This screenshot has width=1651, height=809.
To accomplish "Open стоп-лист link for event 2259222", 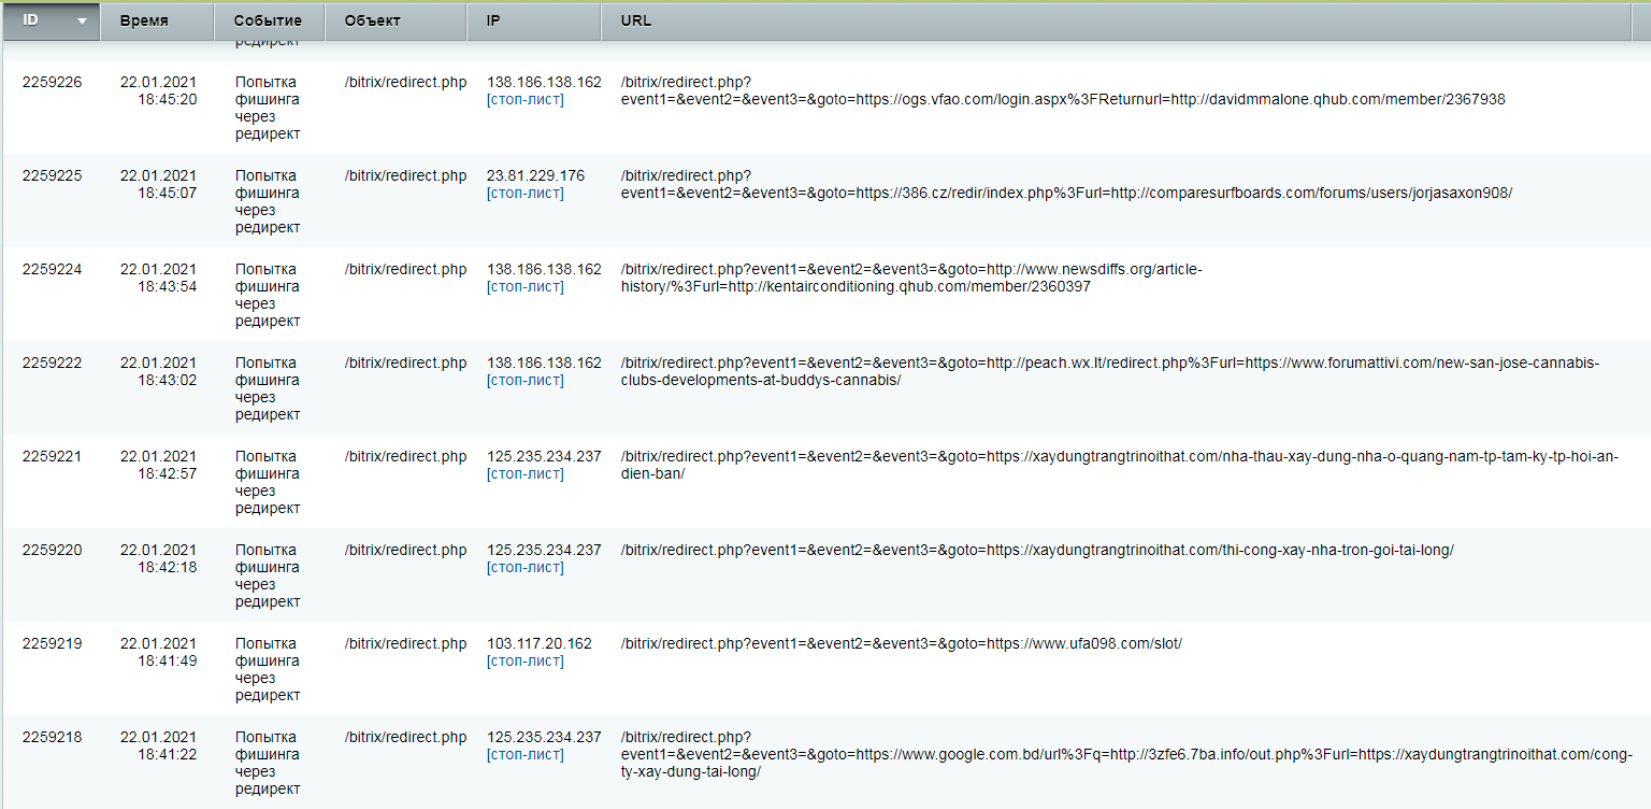I will [525, 380].
